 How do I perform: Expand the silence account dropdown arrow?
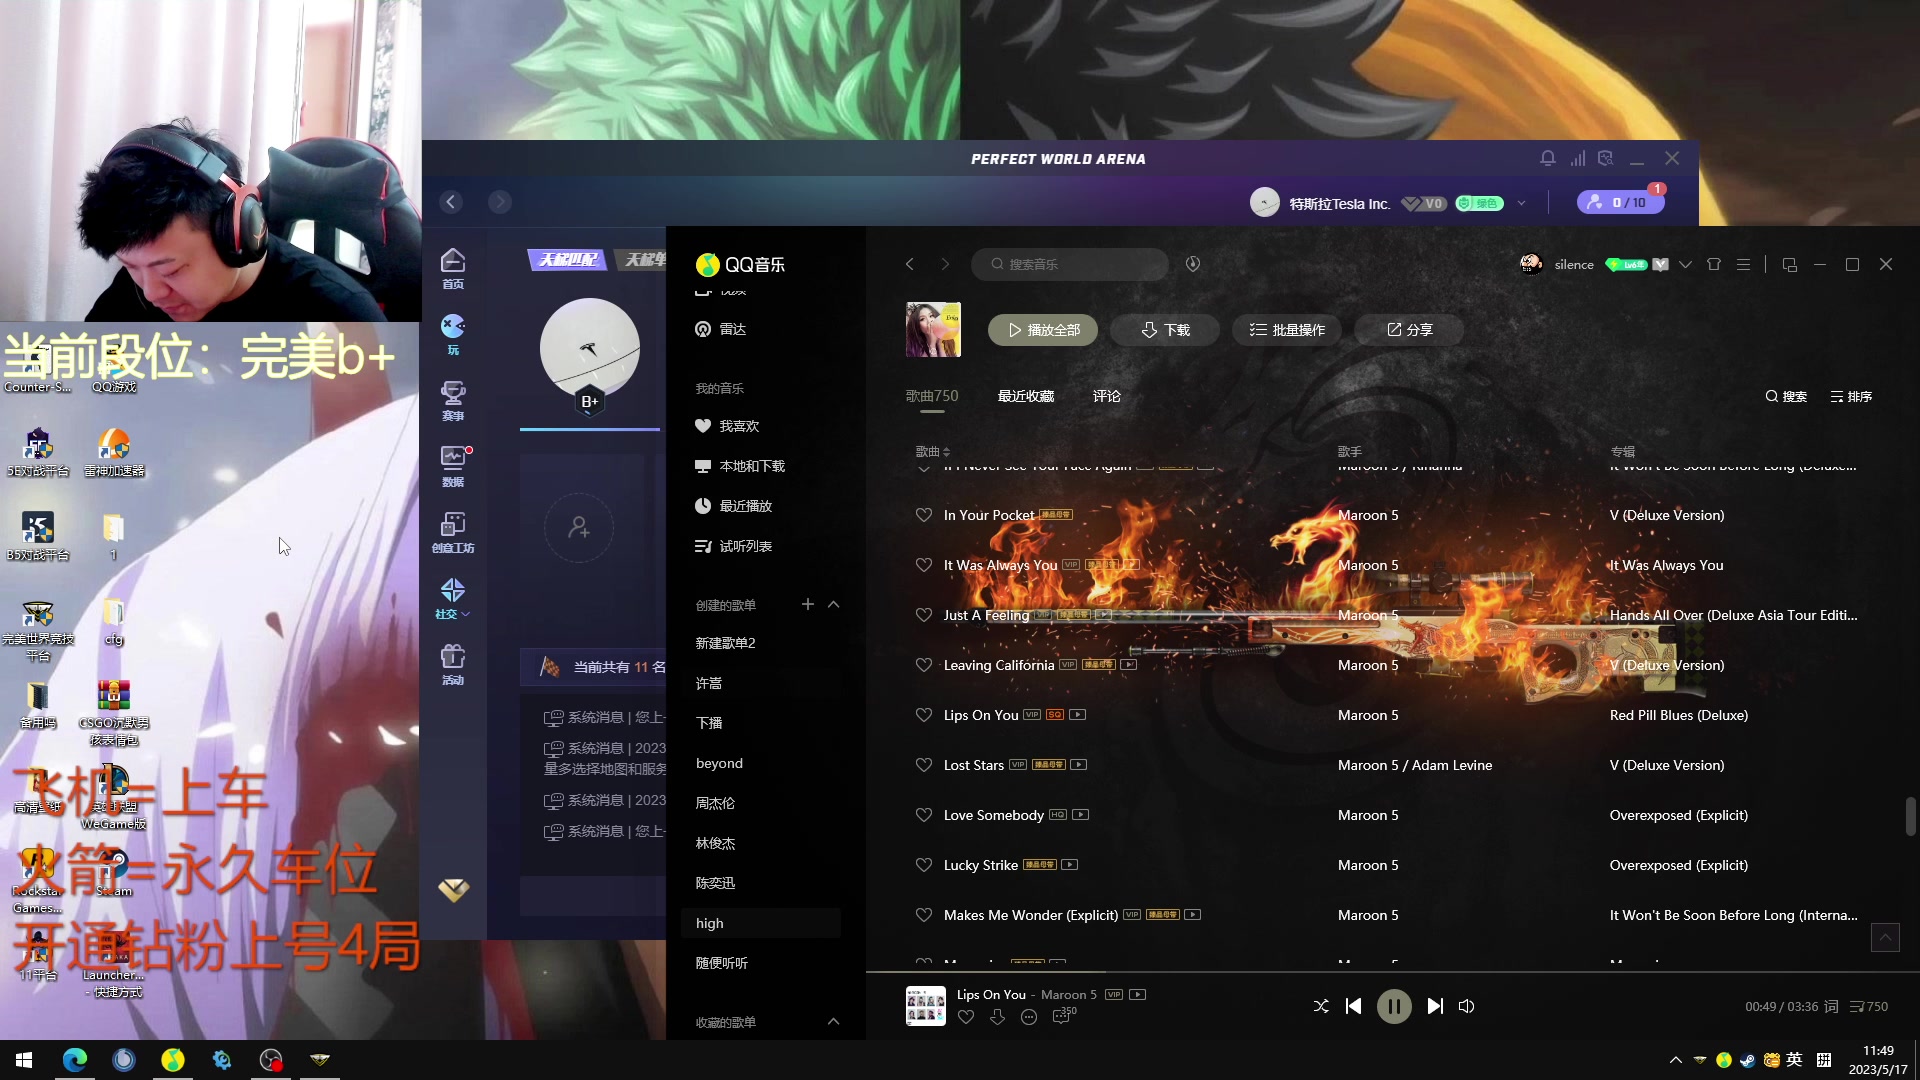pyautogui.click(x=1686, y=264)
